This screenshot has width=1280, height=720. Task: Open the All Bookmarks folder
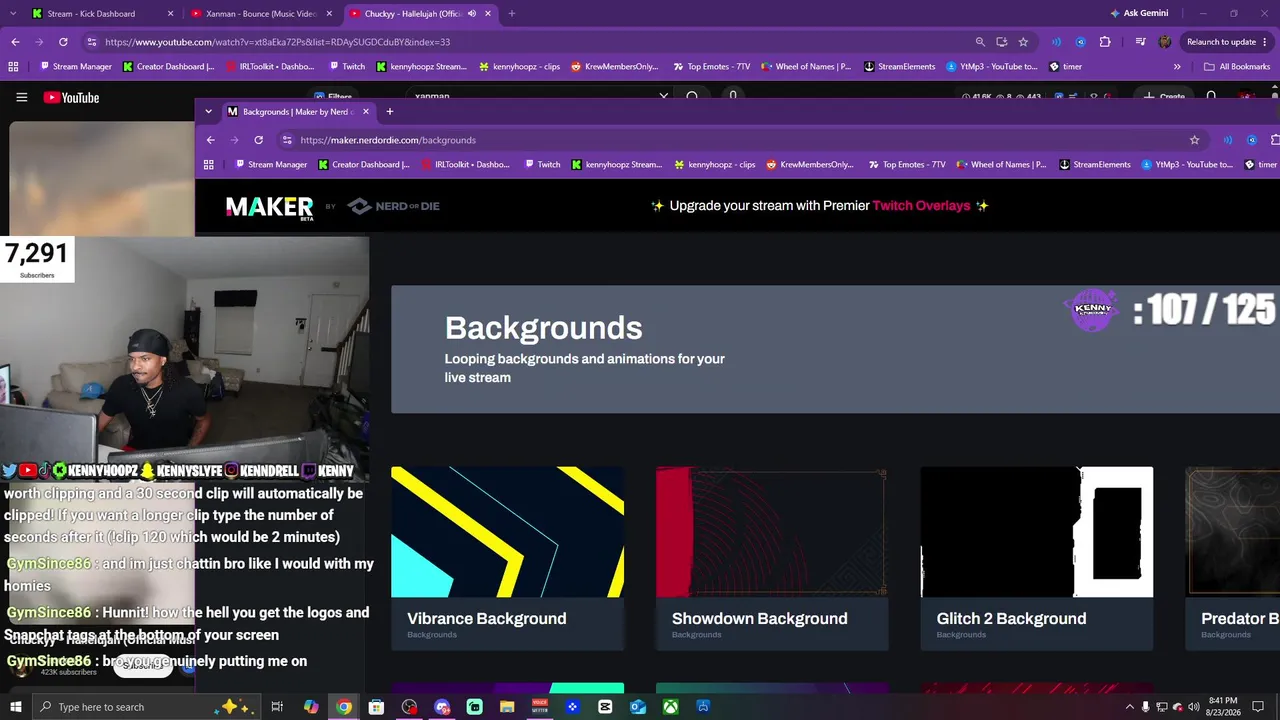tap(1237, 67)
